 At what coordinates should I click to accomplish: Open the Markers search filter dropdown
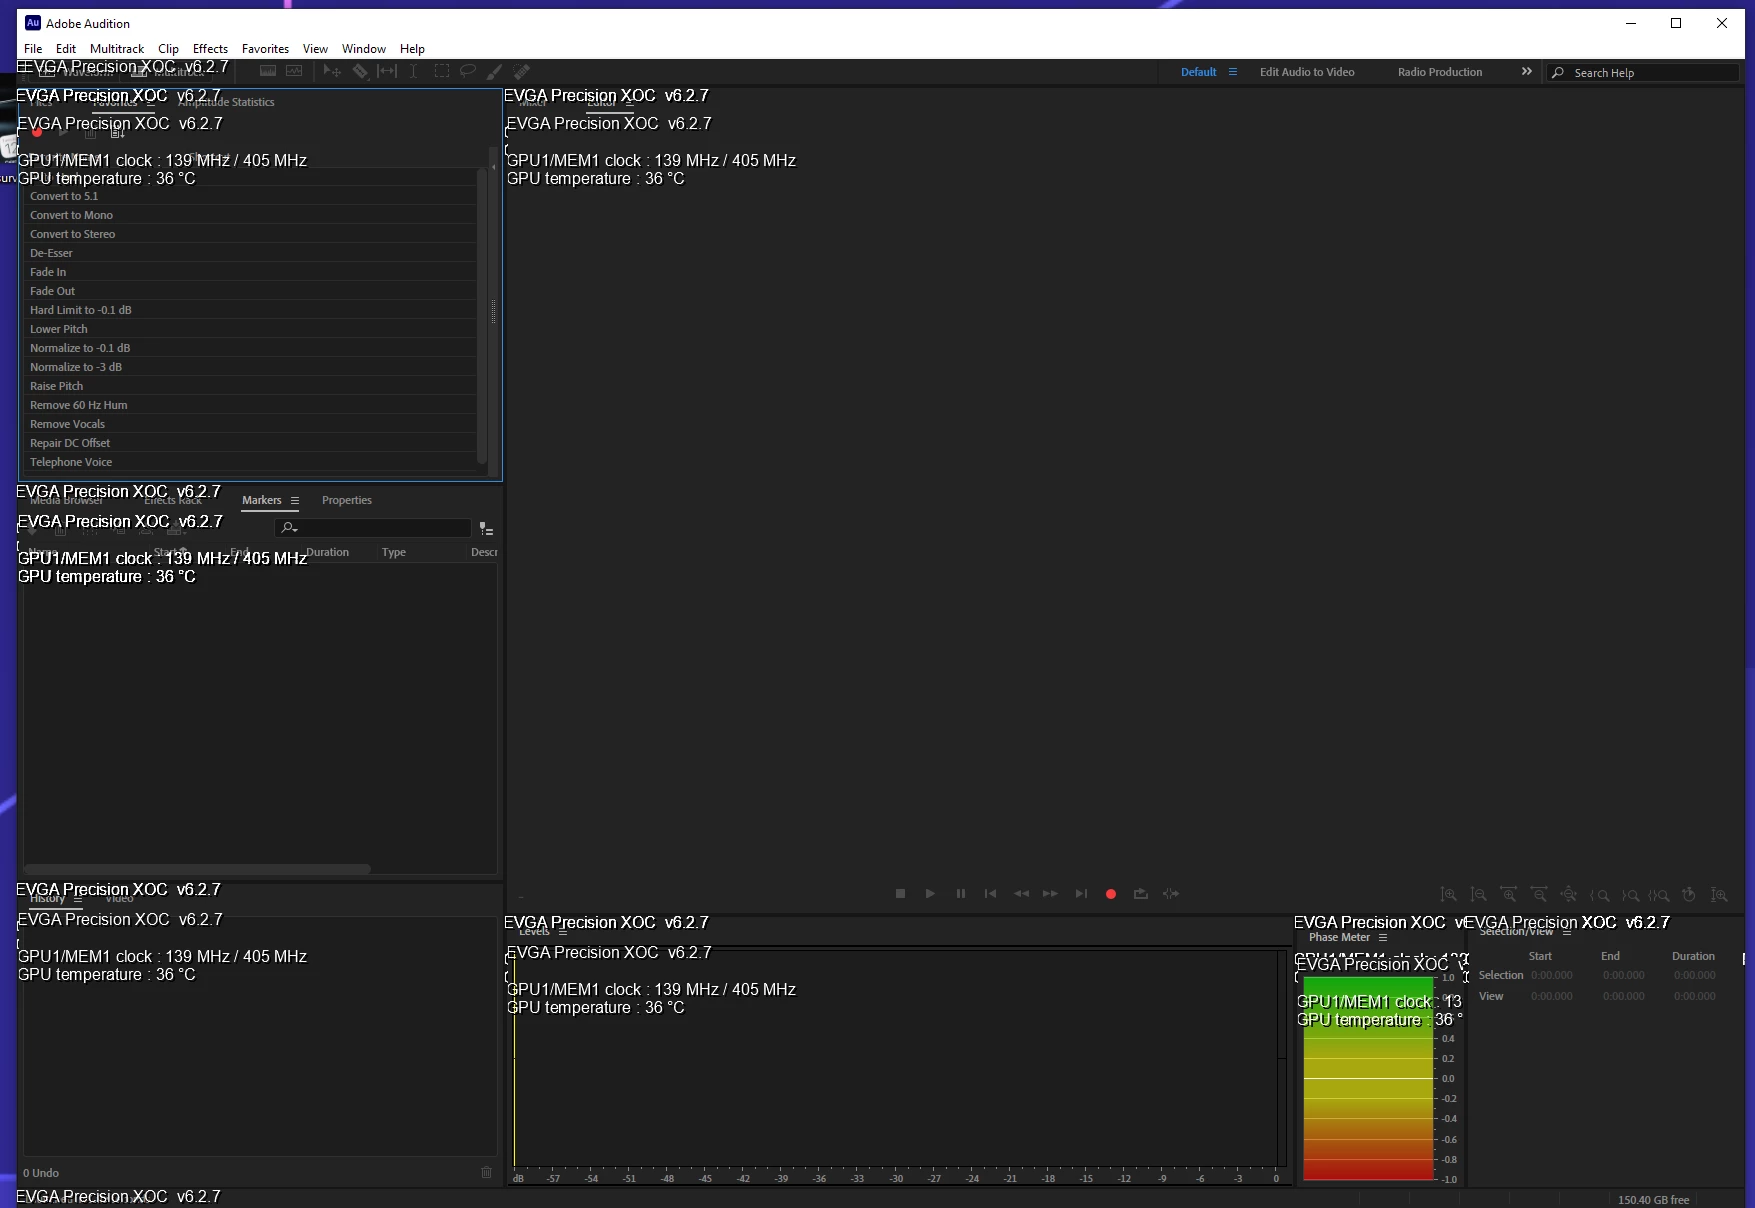point(289,527)
